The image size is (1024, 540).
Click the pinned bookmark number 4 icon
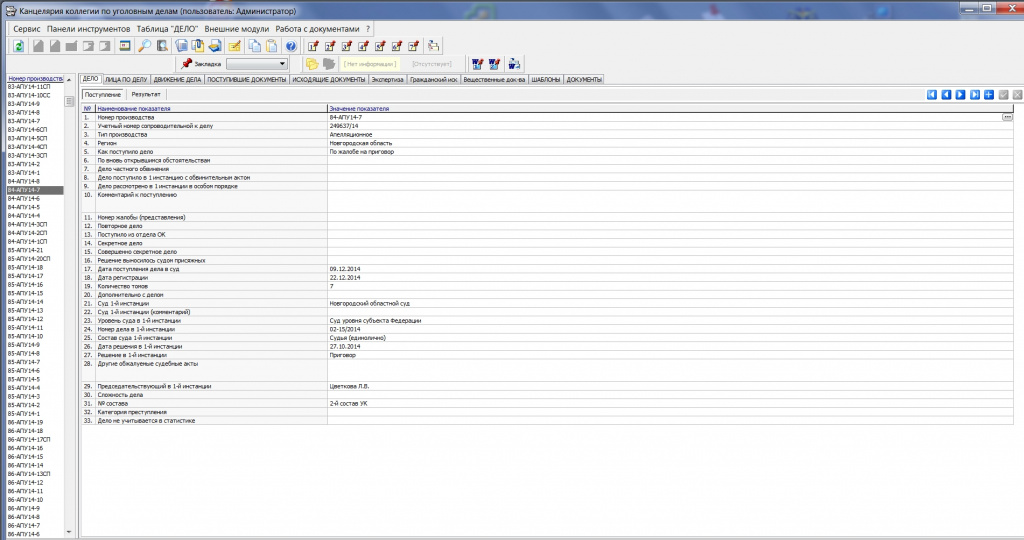coord(364,46)
